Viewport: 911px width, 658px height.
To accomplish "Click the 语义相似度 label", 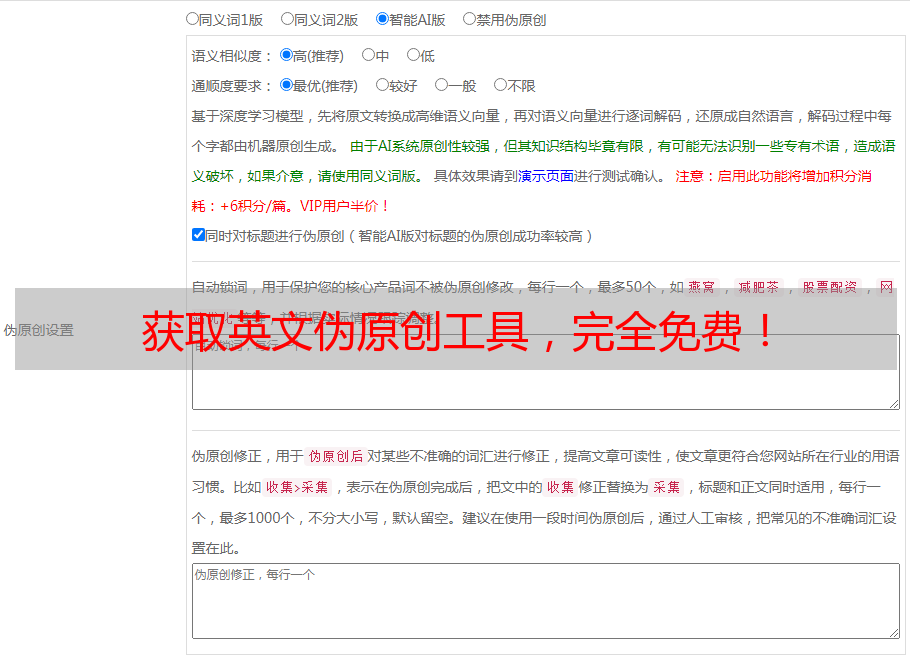I will click(x=232, y=56).
